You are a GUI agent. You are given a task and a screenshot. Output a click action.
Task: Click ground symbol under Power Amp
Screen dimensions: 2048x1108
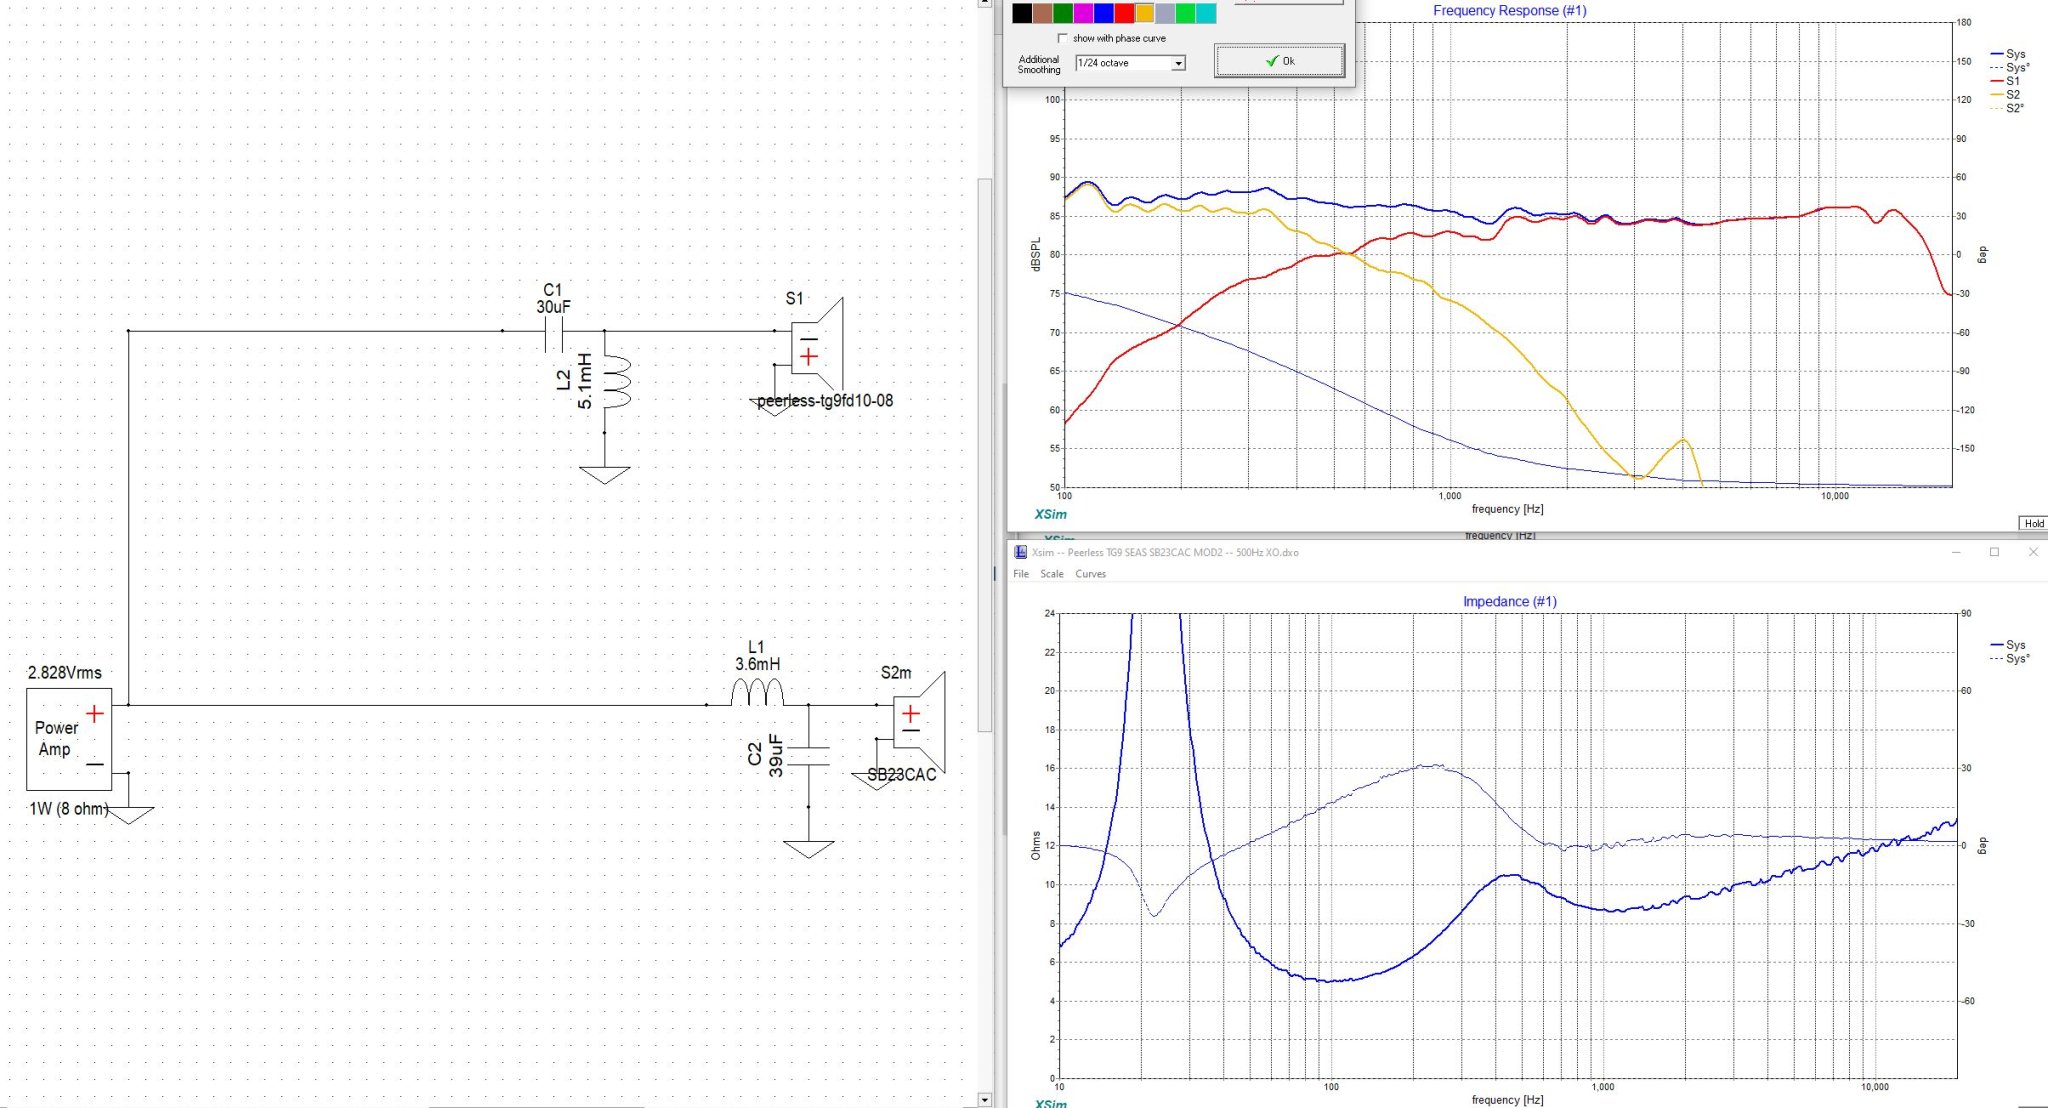coord(130,815)
